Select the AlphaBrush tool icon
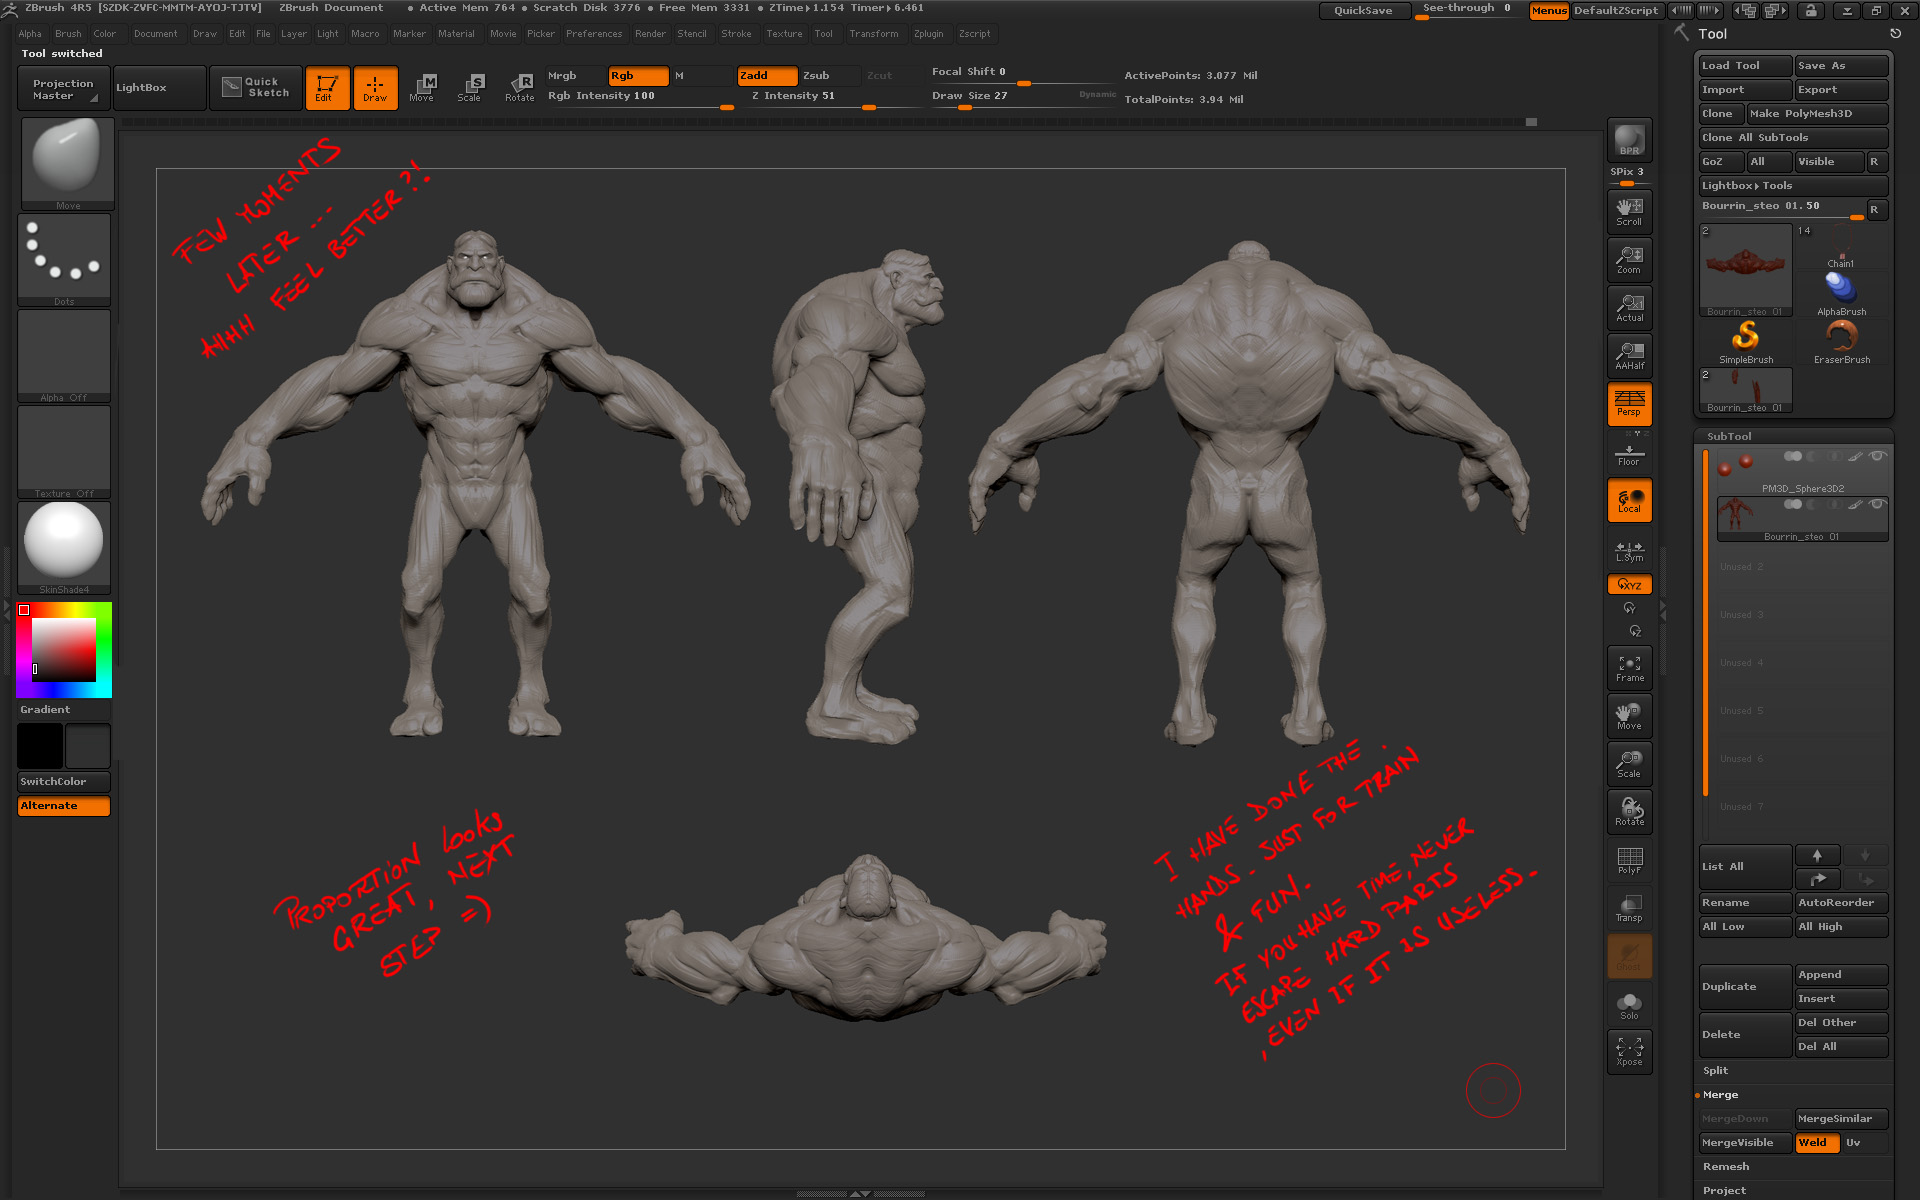Viewport: 1920px width, 1200px height. click(1841, 294)
